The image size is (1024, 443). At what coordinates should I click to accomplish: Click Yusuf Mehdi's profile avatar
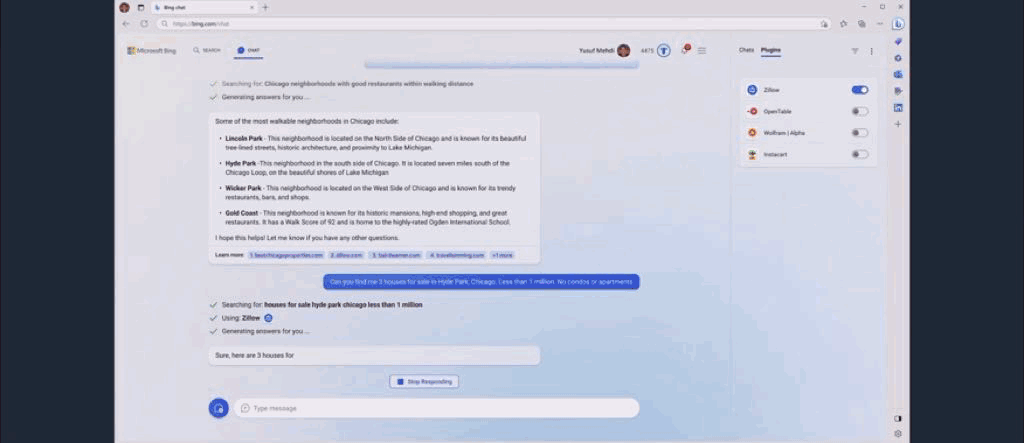[624, 50]
